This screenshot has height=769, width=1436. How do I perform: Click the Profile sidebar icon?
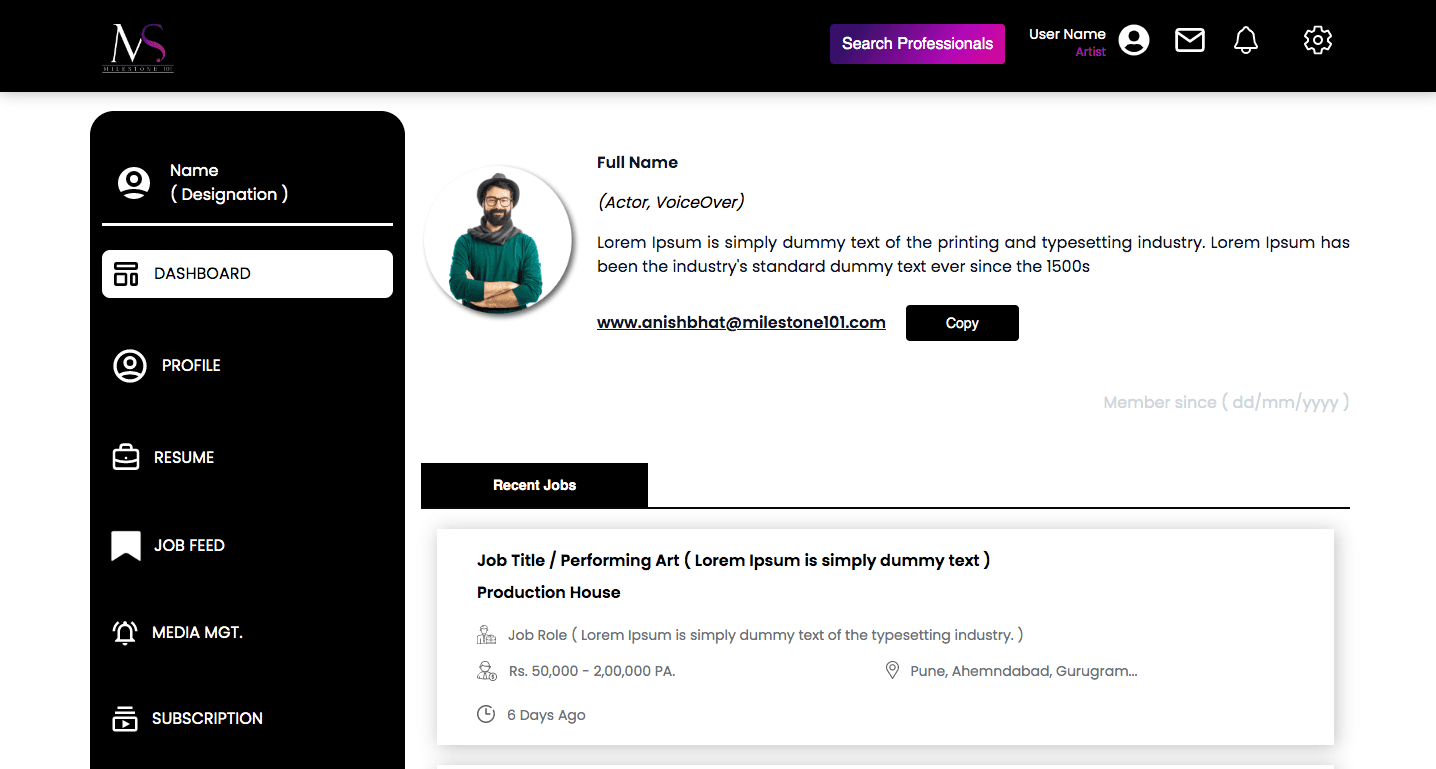coord(130,366)
